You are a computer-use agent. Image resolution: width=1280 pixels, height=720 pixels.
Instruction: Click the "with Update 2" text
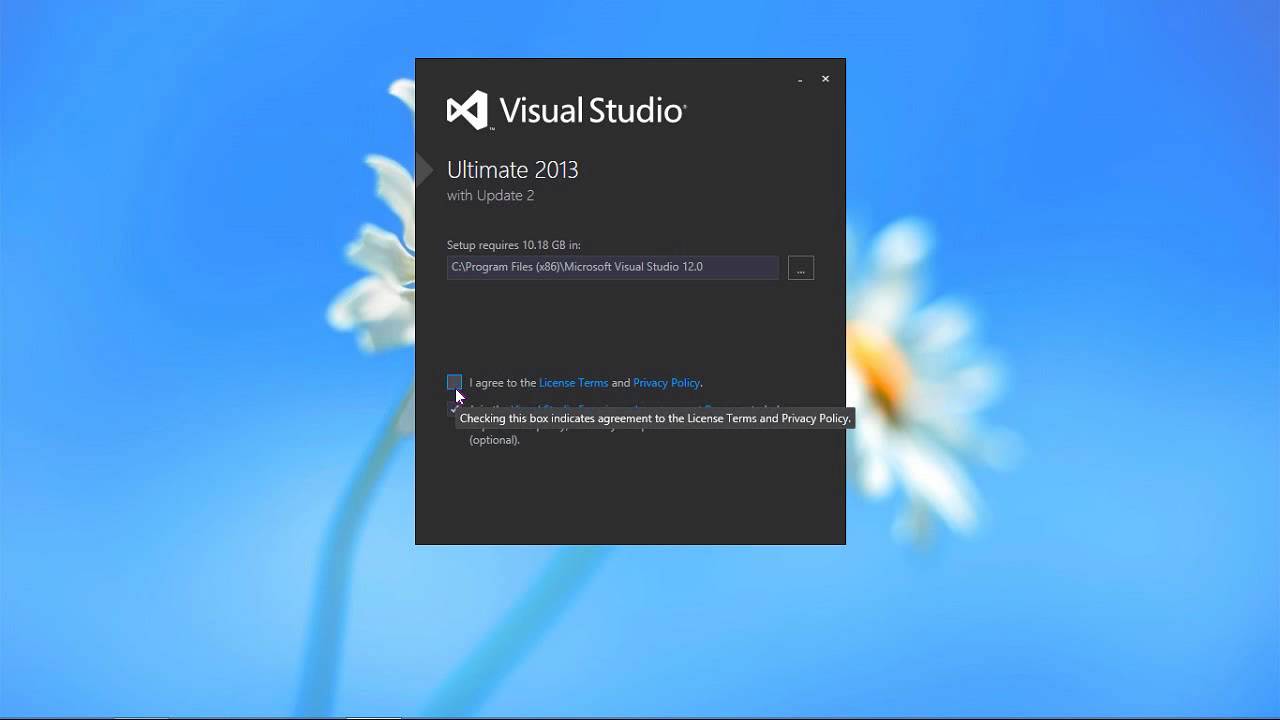[490, 196]
